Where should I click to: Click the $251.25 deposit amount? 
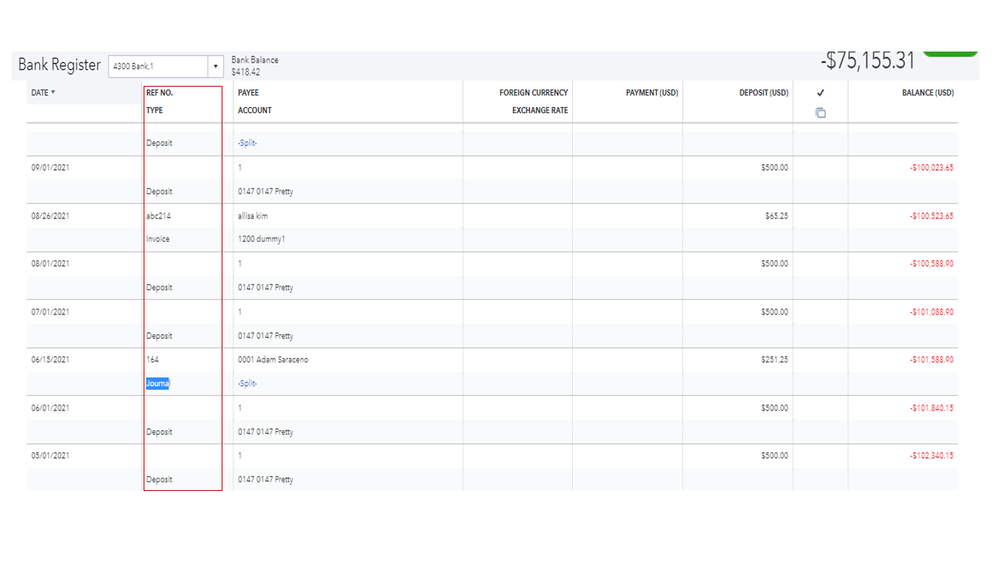773,359
